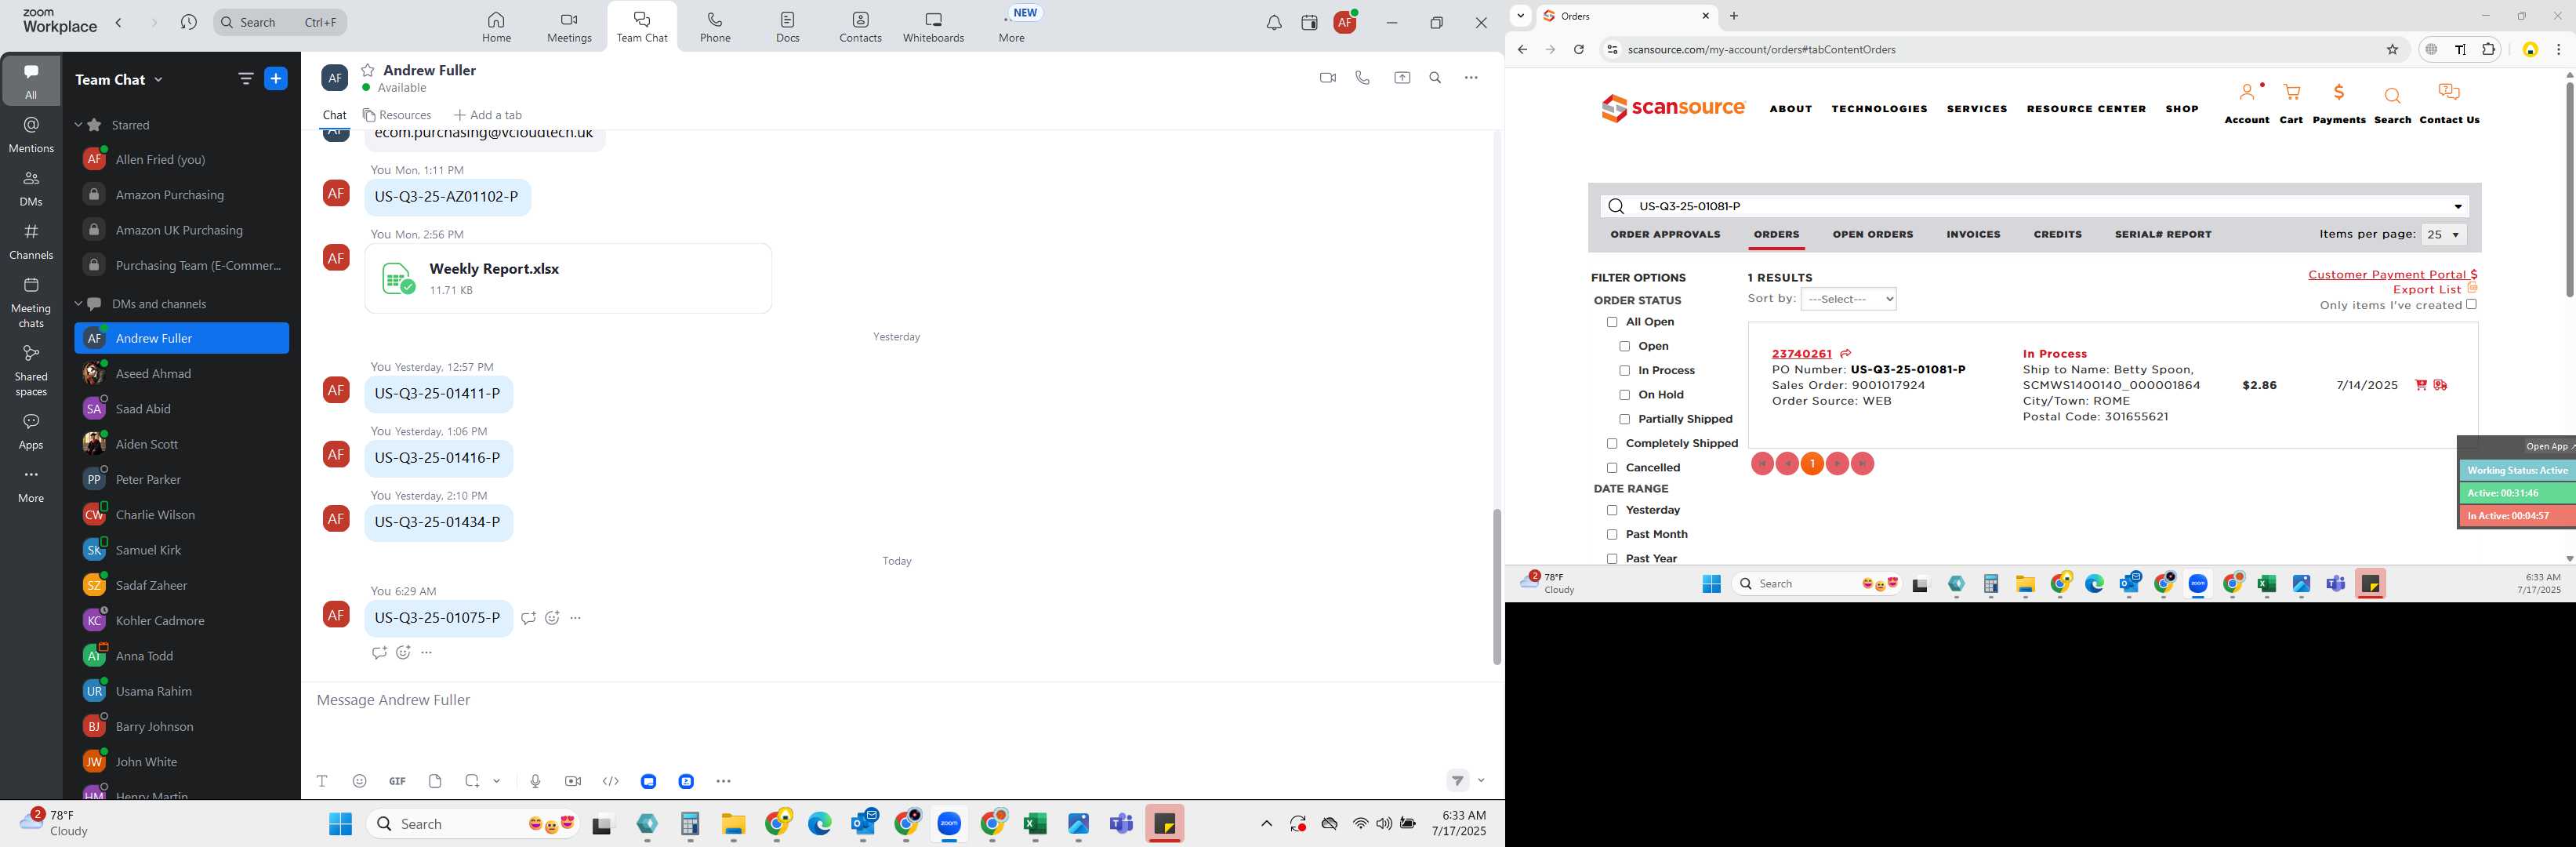Open more options for Andrew Fuller chat header
This screenshot has width=2576, height=847.
pyautogui.click(x=1471, y=78)
